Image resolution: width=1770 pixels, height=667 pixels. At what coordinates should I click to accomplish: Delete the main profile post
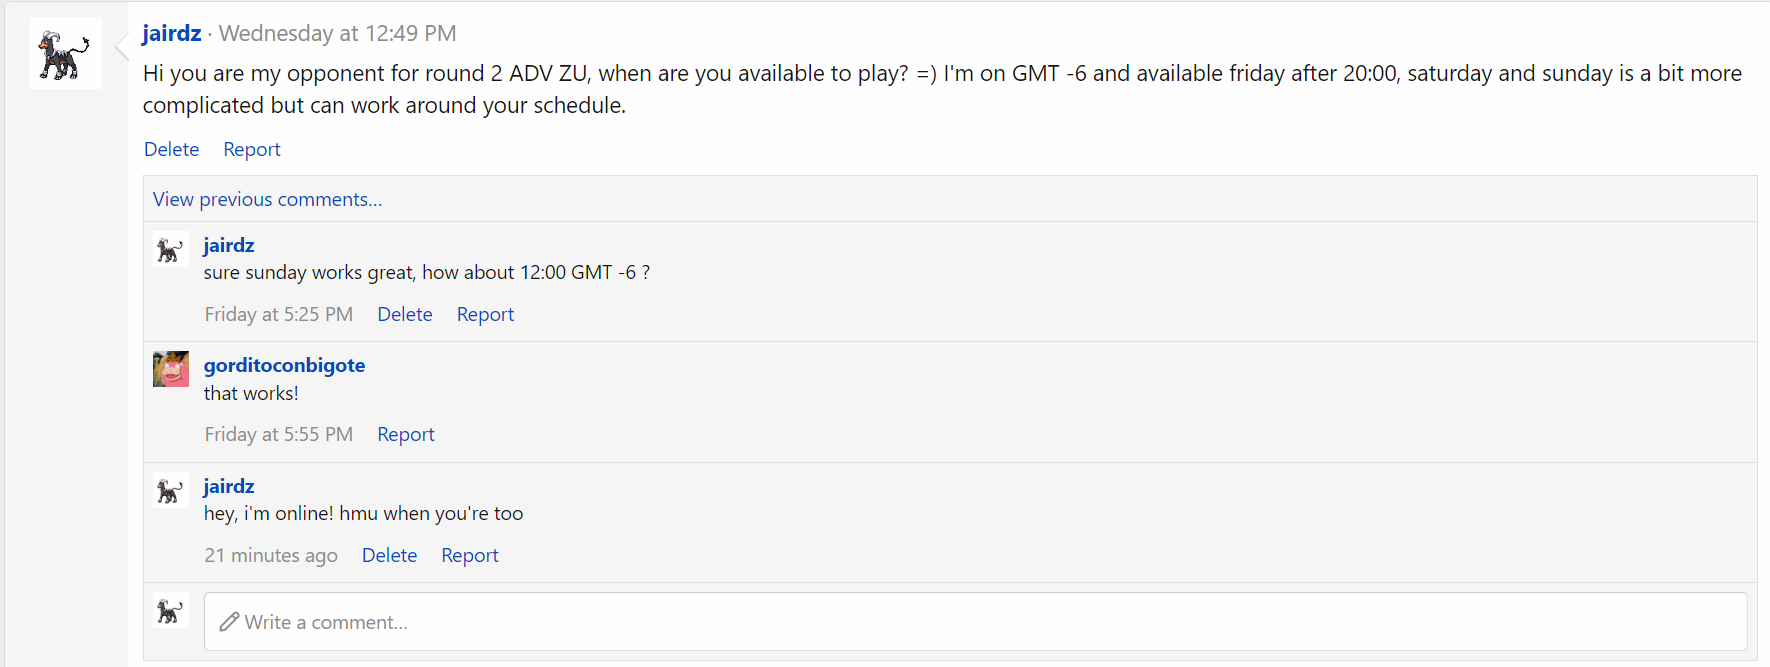171,149
